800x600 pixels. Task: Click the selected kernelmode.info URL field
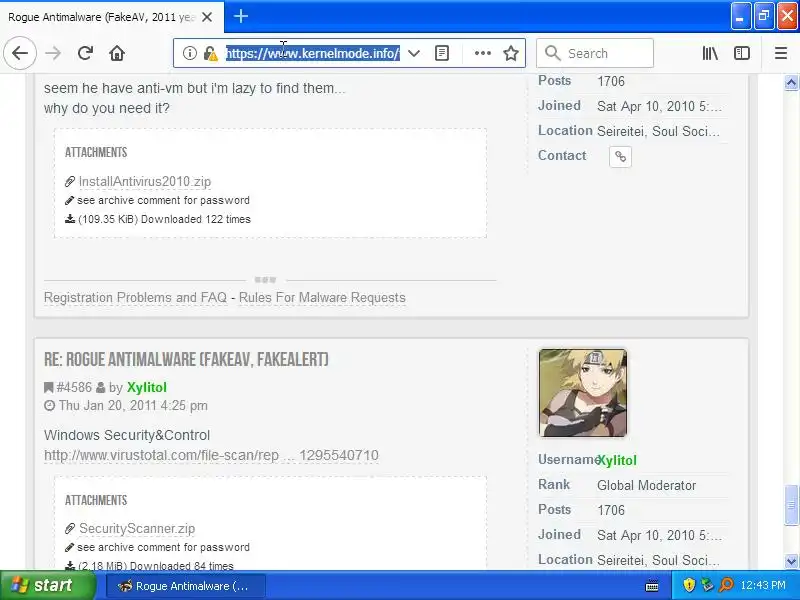[313, 53]
